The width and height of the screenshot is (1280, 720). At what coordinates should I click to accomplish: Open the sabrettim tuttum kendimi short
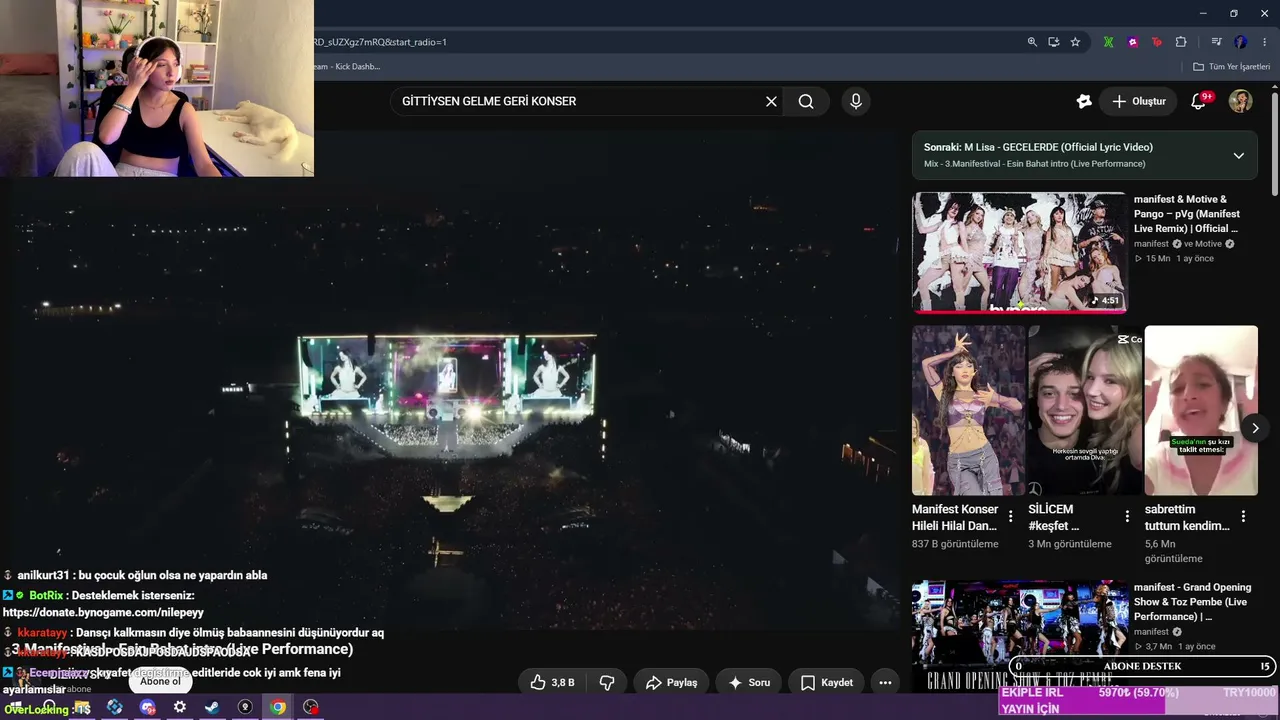pyautogui.click(x=1201, y=410)
